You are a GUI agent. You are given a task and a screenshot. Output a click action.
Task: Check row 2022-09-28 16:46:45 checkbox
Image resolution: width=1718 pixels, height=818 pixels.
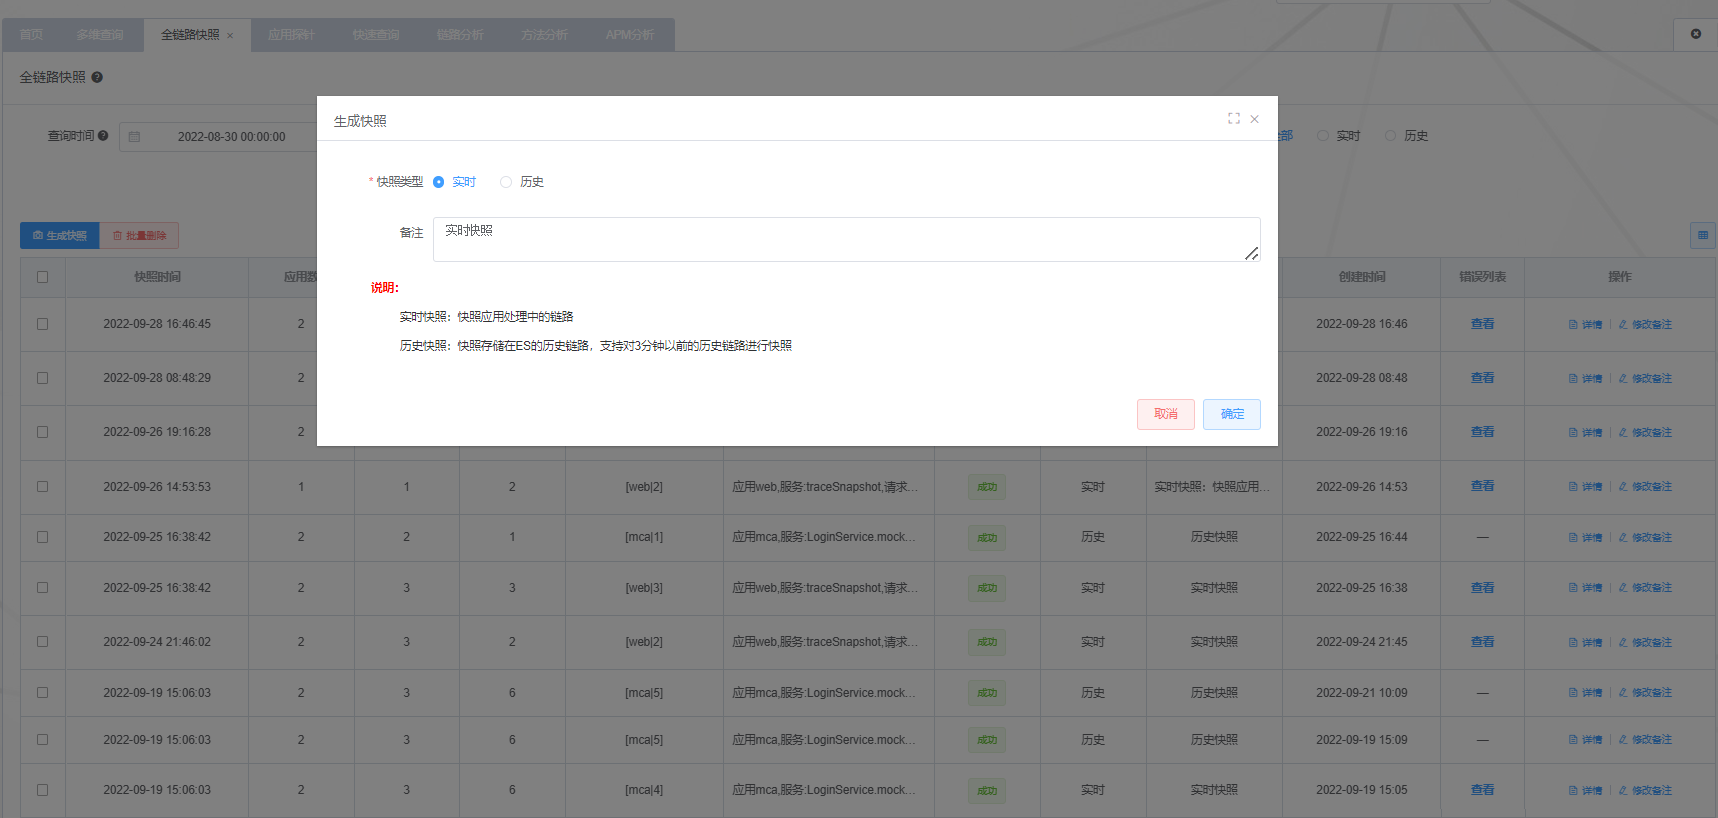[42, 324]
